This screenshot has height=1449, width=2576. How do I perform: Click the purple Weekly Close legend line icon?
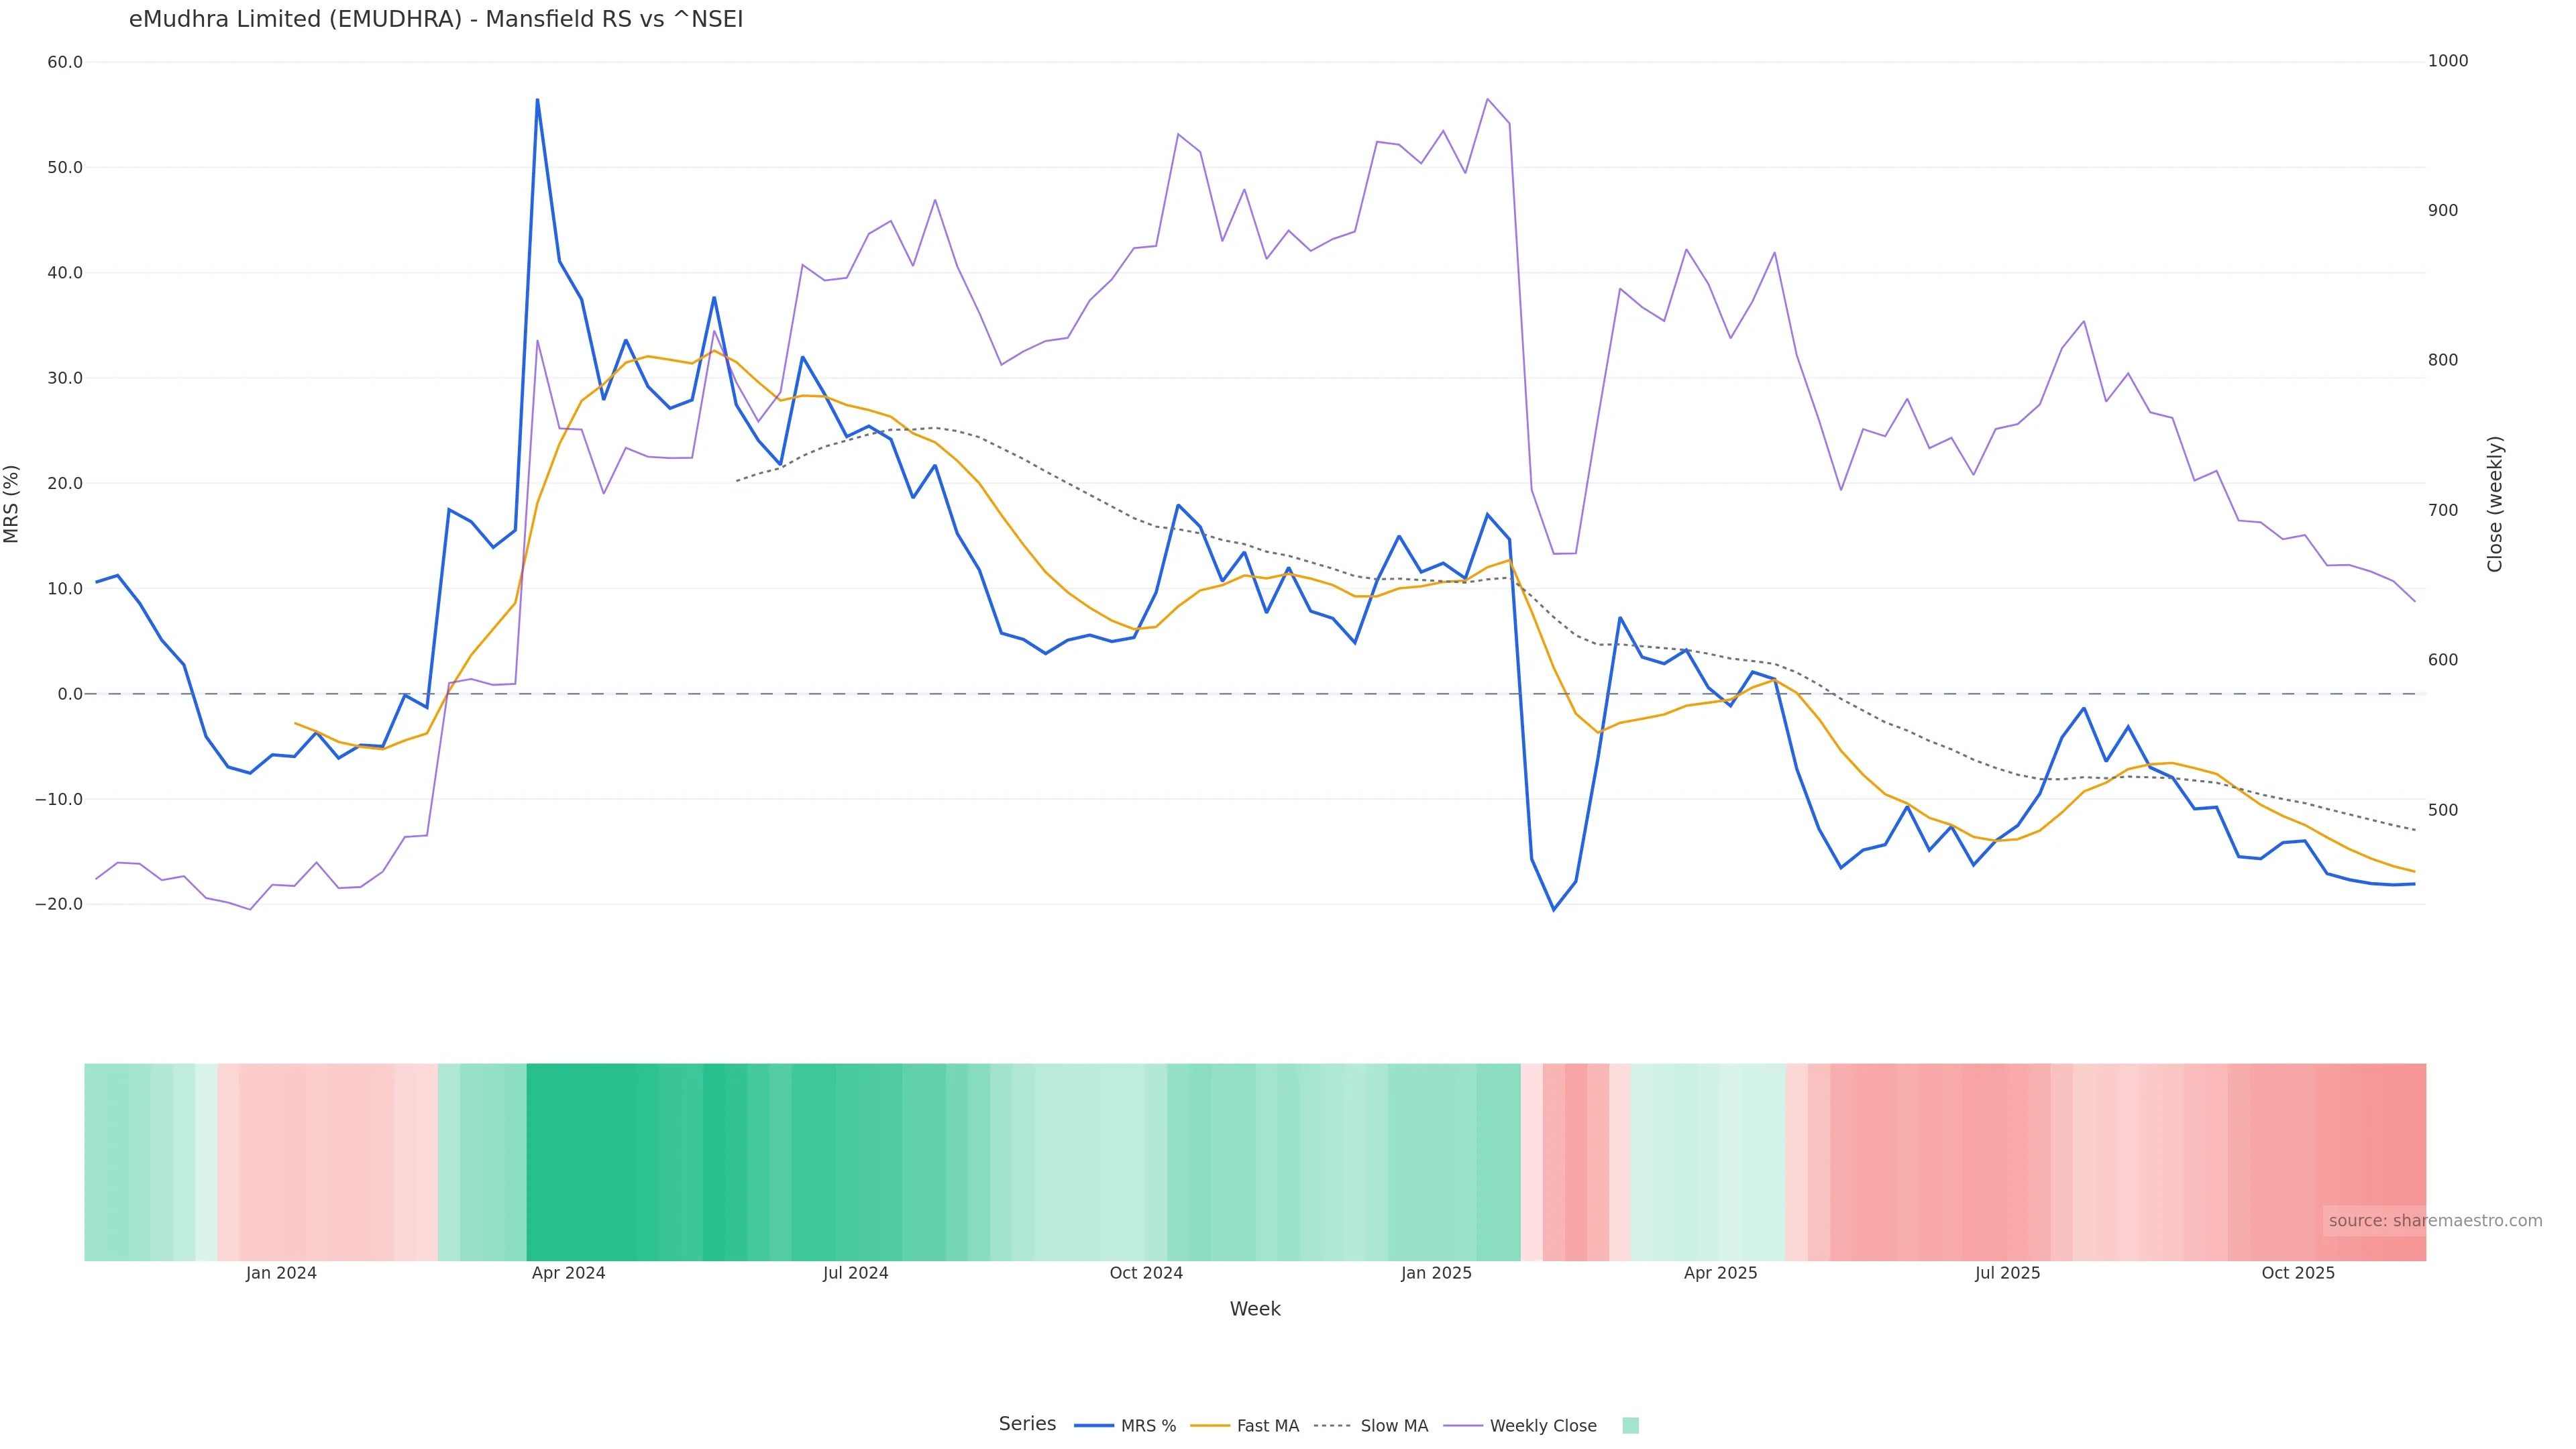(1463, 1426)
